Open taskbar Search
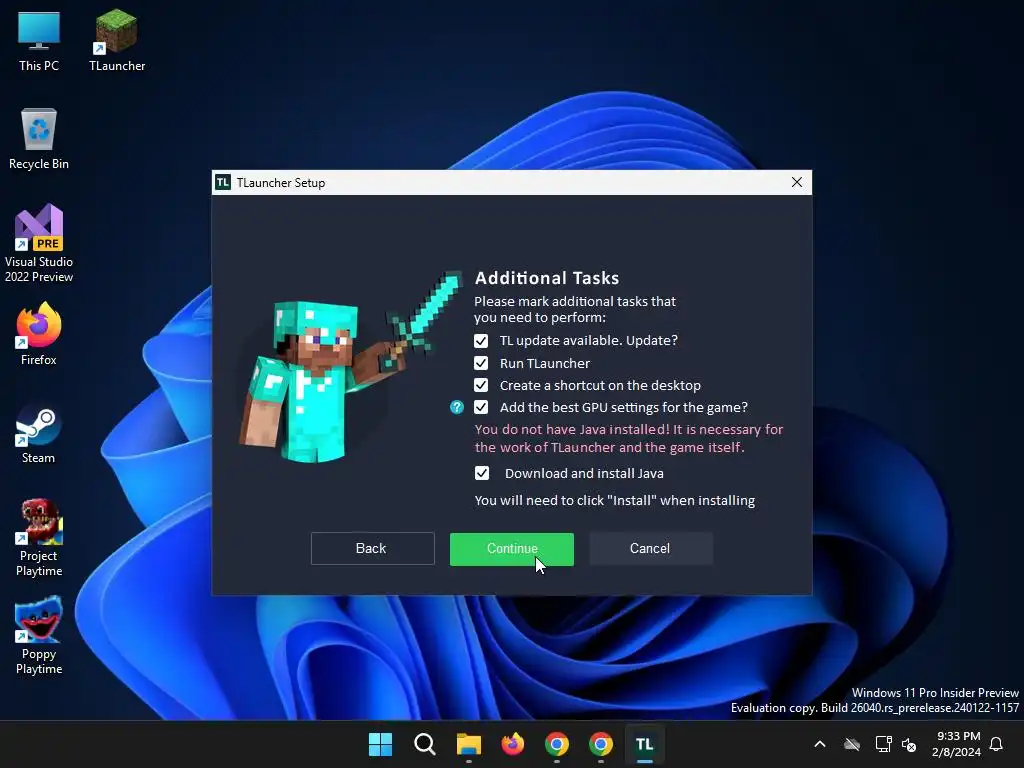This screenshot has width=1024, height=768. (x=424, y=744)
